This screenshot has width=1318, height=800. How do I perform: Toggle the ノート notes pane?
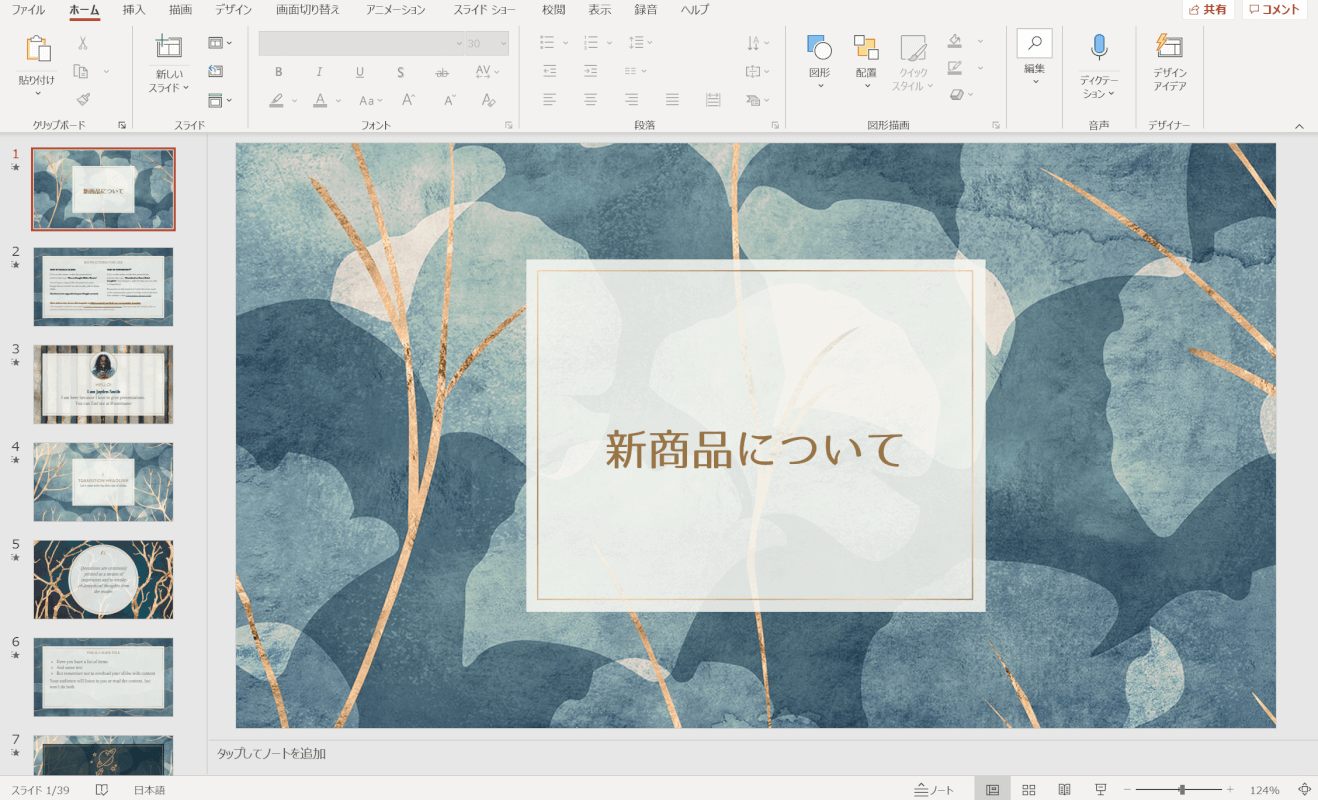click(934, 790)
